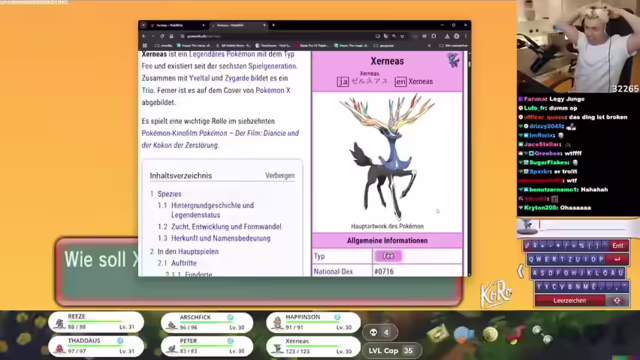Hide the Inhaltsverzeichnis with Verbergen
This screenshot has width=640, height=360.
pyautogui.click(x=280, y=176)
